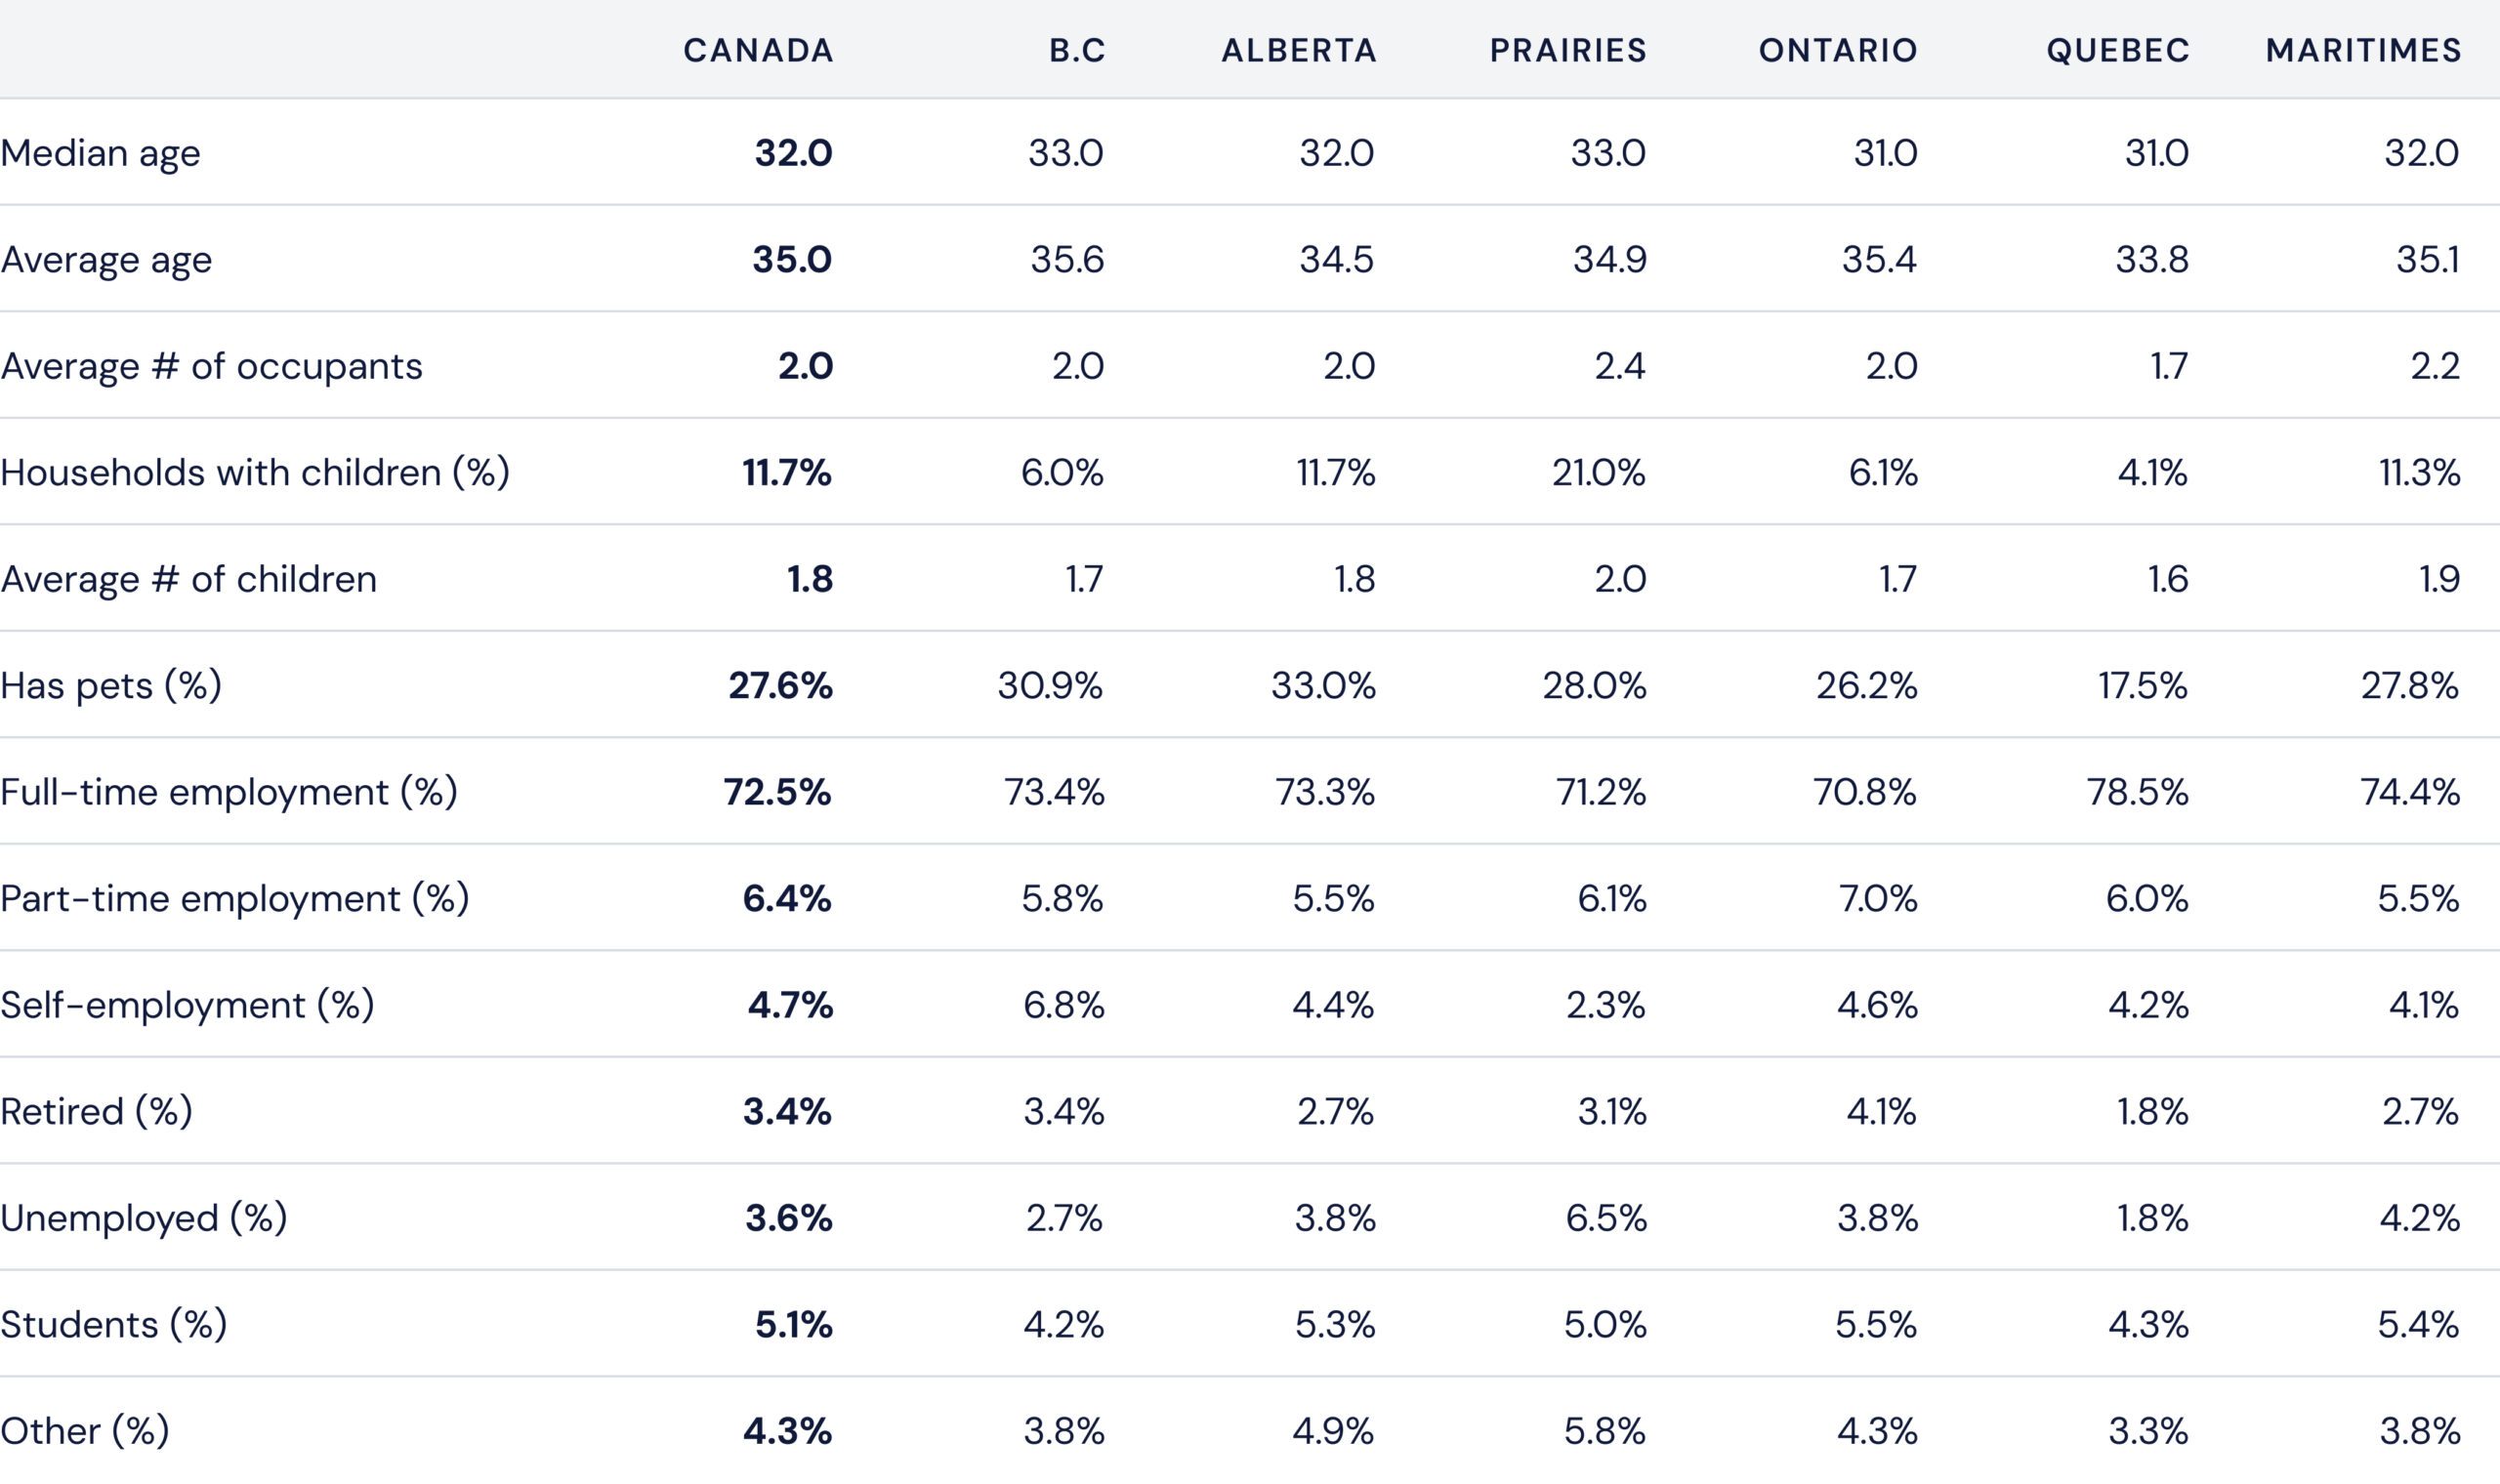Click the "Median age" row label
The height and width of the screenshot is (1484, 2500).
tap(100, 153)
